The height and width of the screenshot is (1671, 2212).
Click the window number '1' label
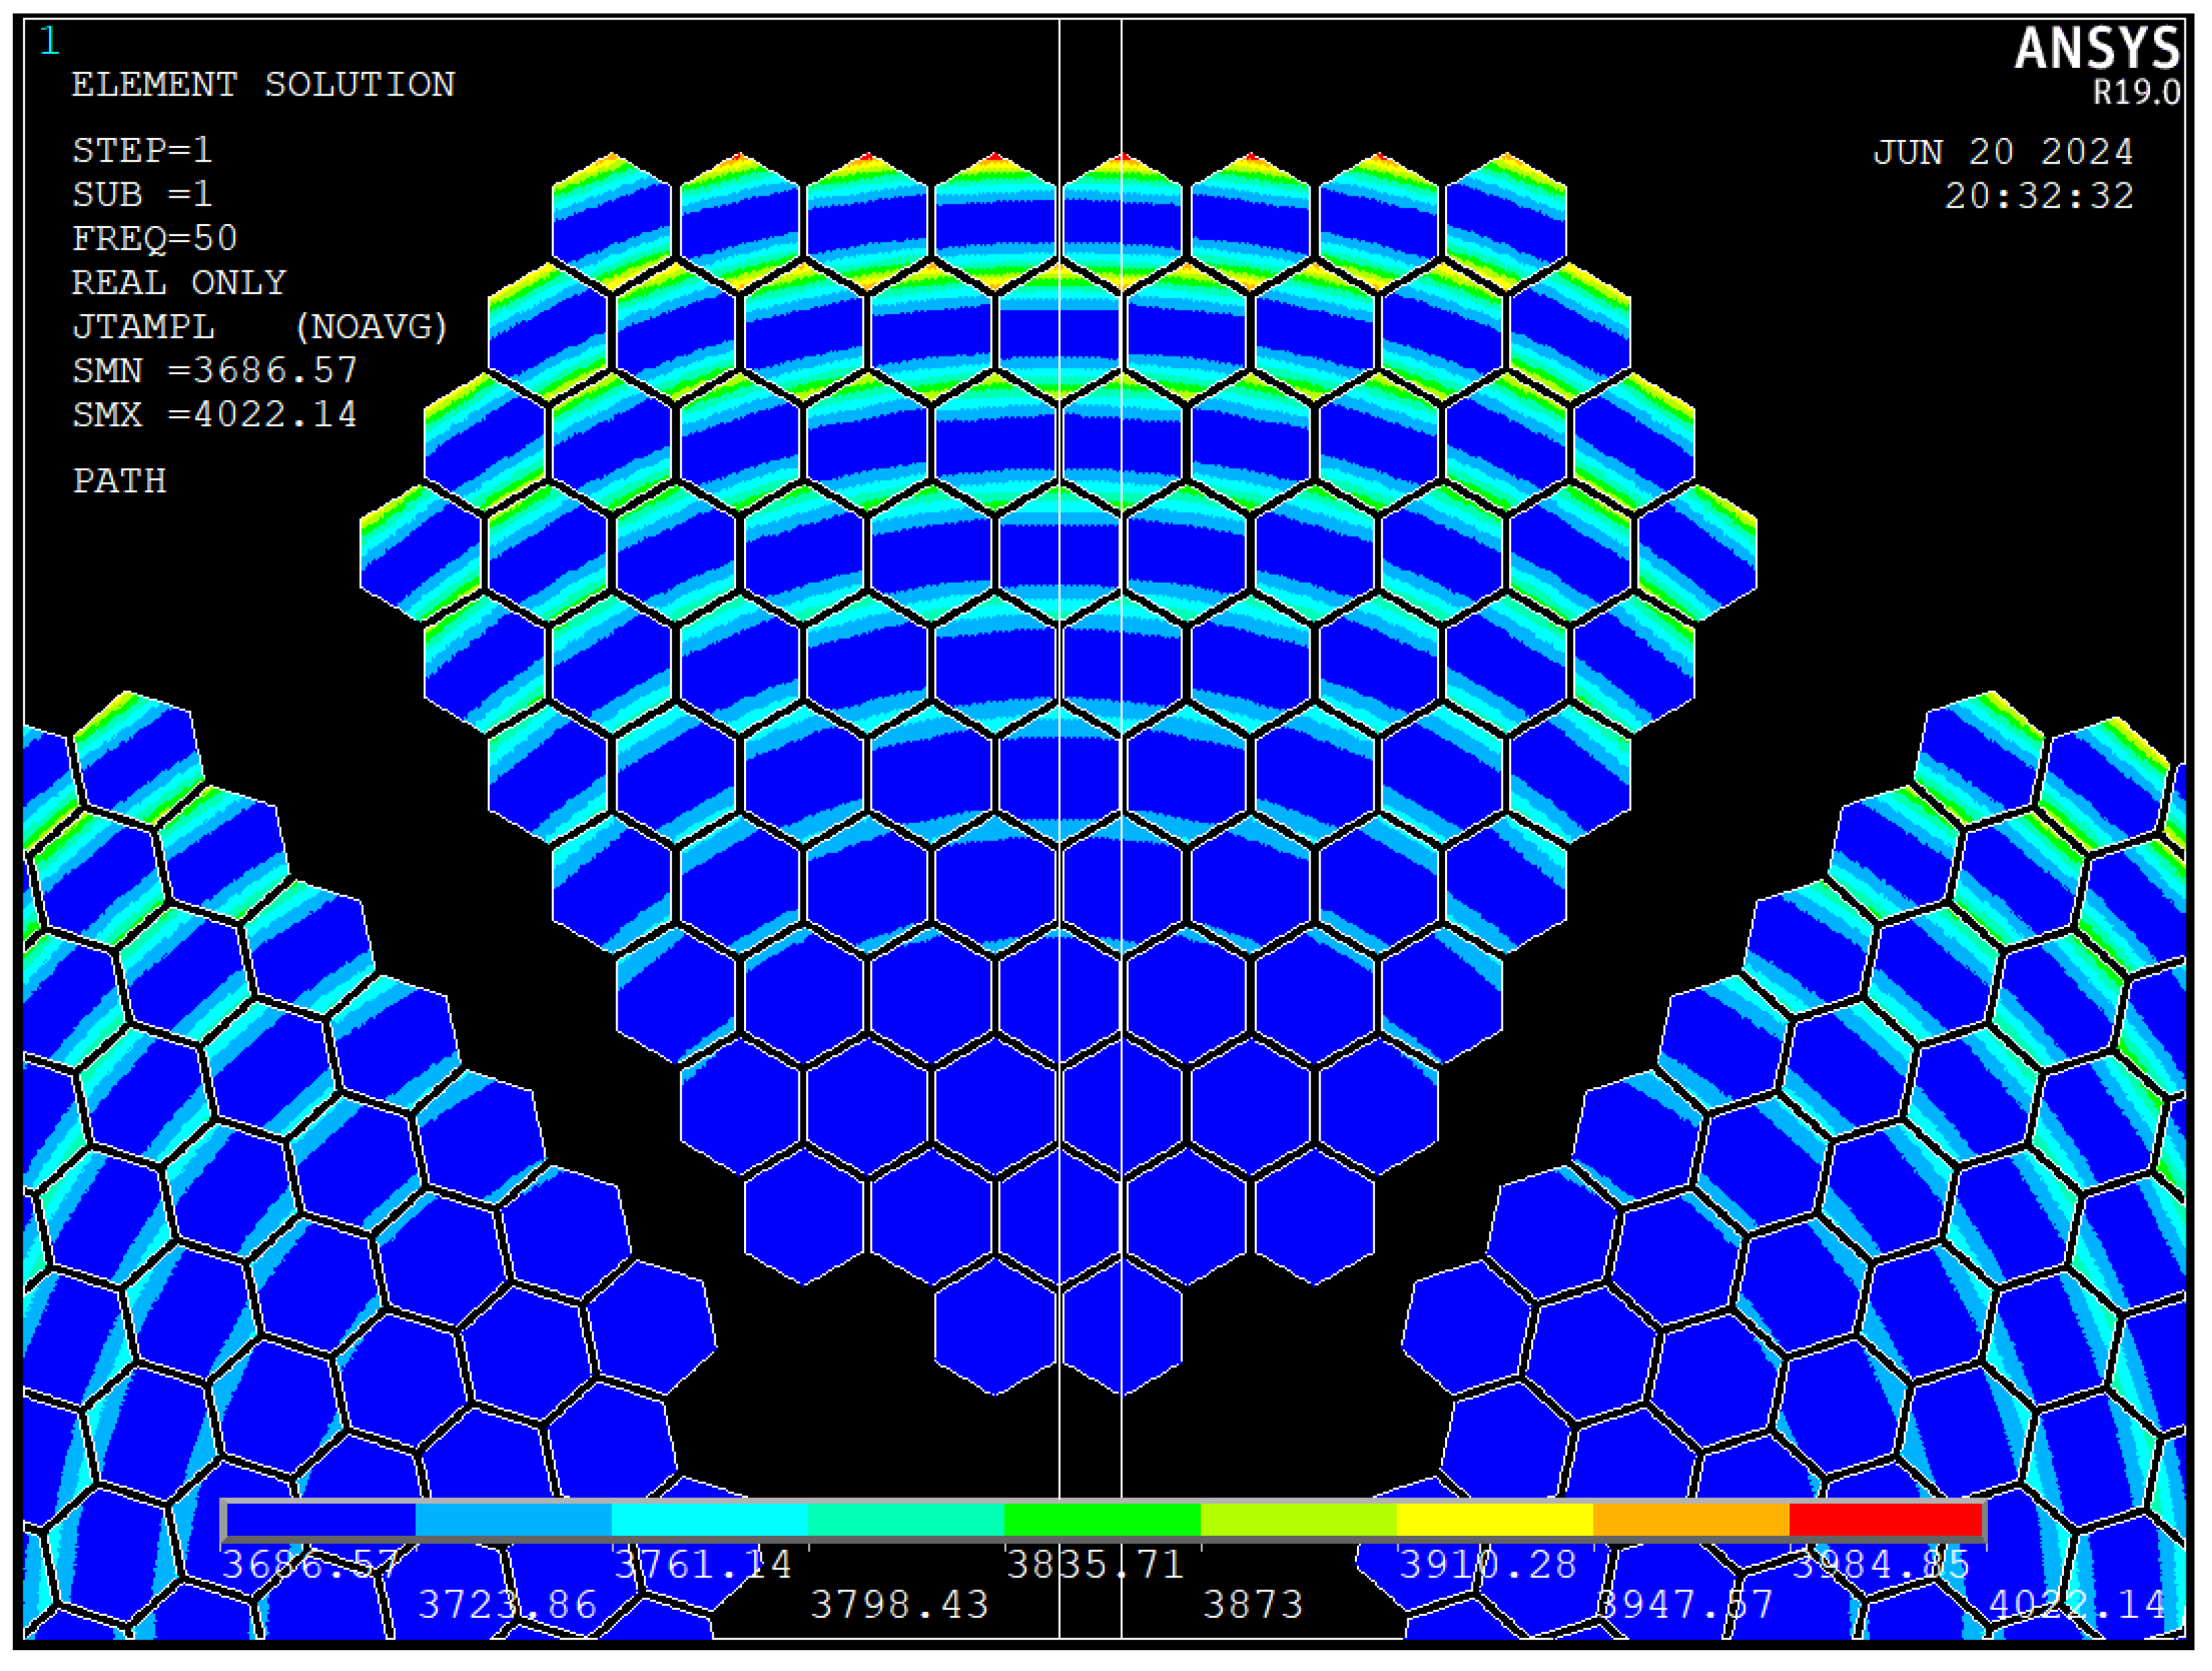[x=49, y=41]
